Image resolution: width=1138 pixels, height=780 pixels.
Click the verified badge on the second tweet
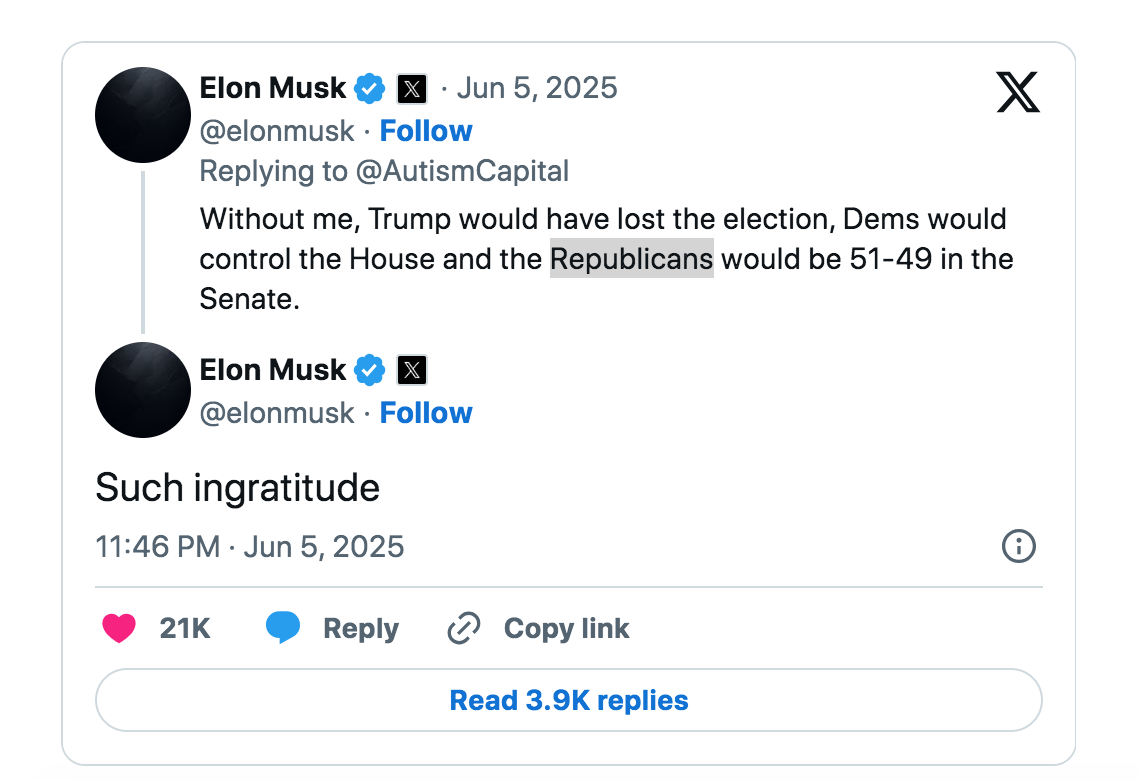point(370,370)
